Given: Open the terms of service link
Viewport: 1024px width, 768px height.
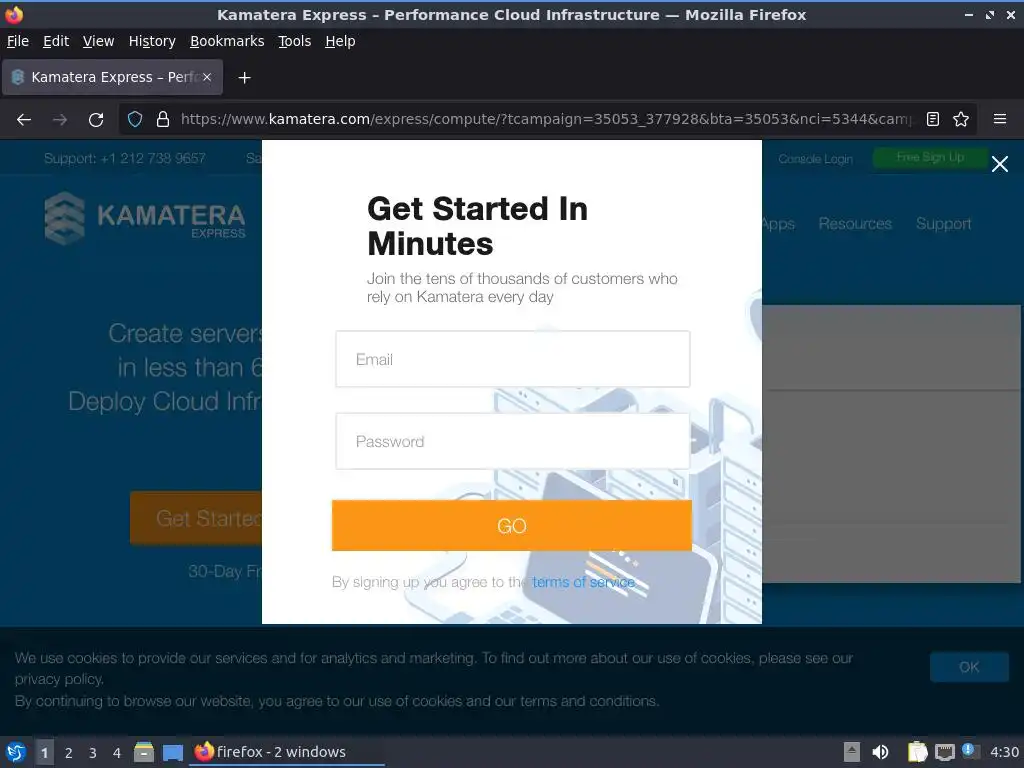Looking at the screenshot, I should (583, 582).
